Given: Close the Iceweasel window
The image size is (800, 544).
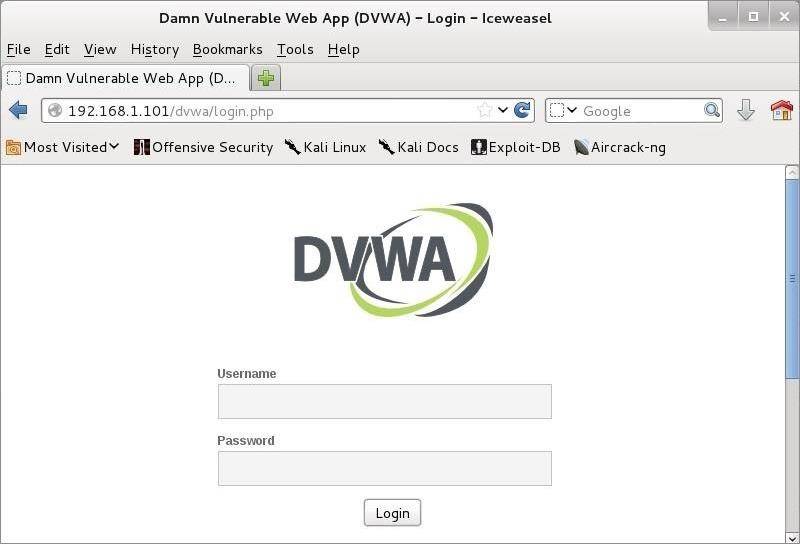Looking at the screenshot, I should point(784,17).
